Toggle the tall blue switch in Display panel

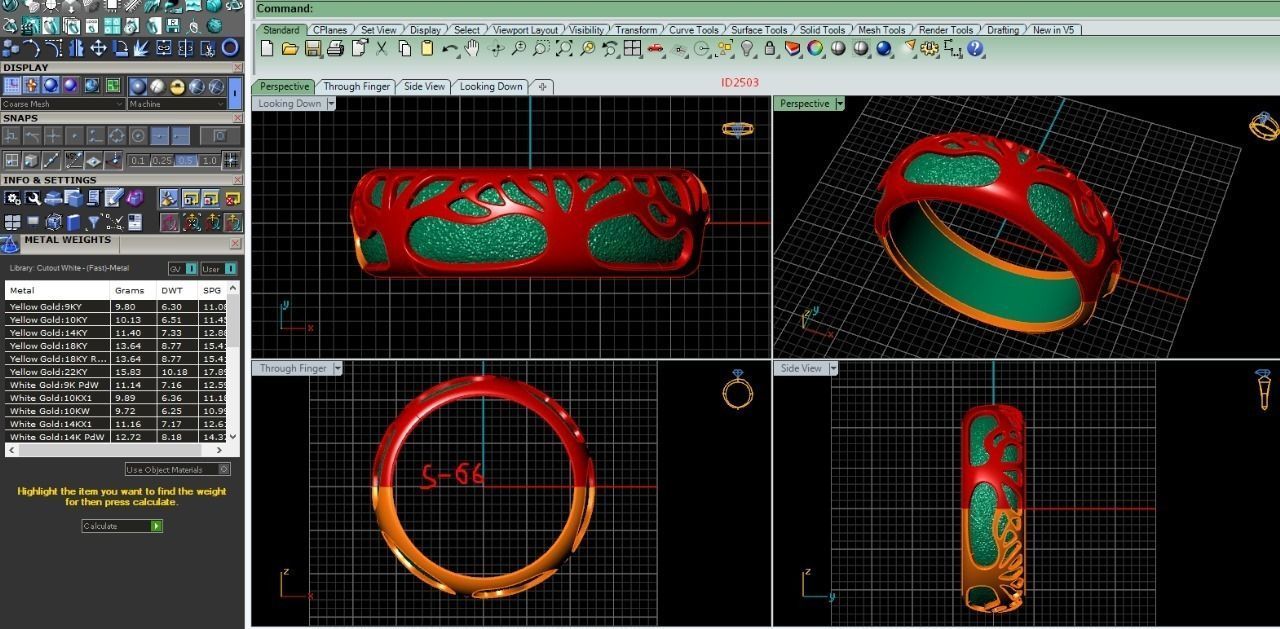coord(235,93)
